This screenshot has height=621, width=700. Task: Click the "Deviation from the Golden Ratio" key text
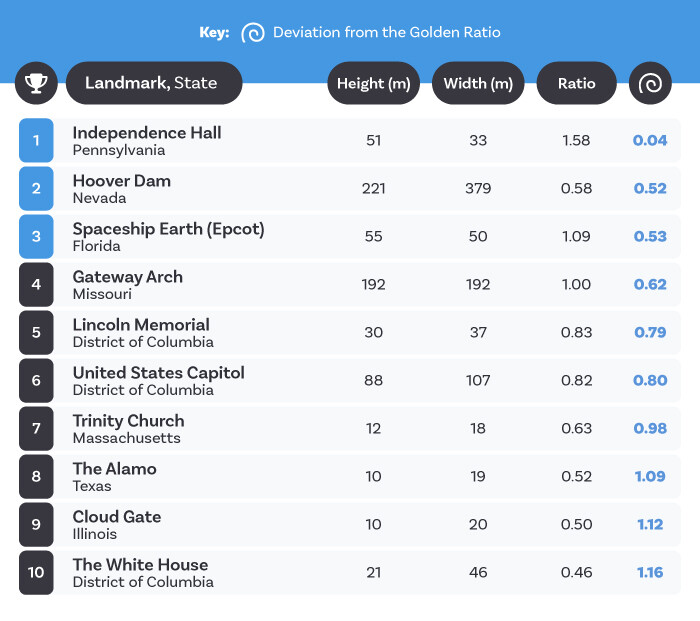(387, 33)
